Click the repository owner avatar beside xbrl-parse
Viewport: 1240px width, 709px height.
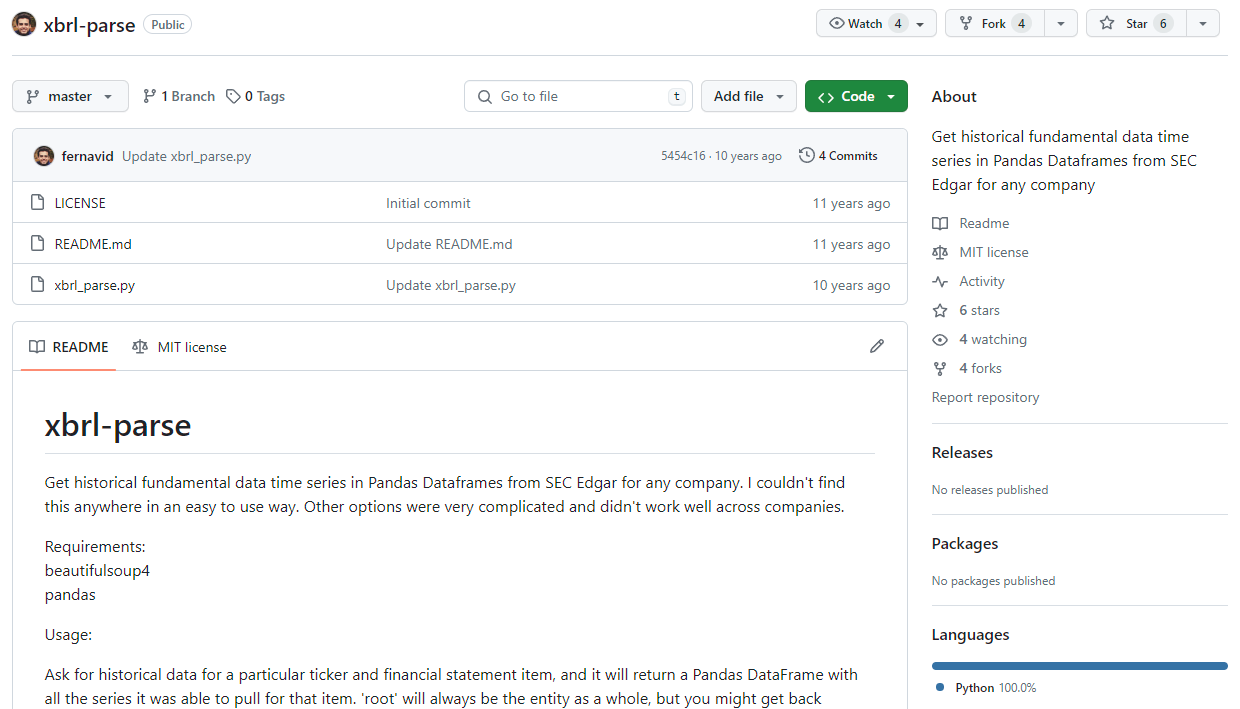tap(24, 24)
